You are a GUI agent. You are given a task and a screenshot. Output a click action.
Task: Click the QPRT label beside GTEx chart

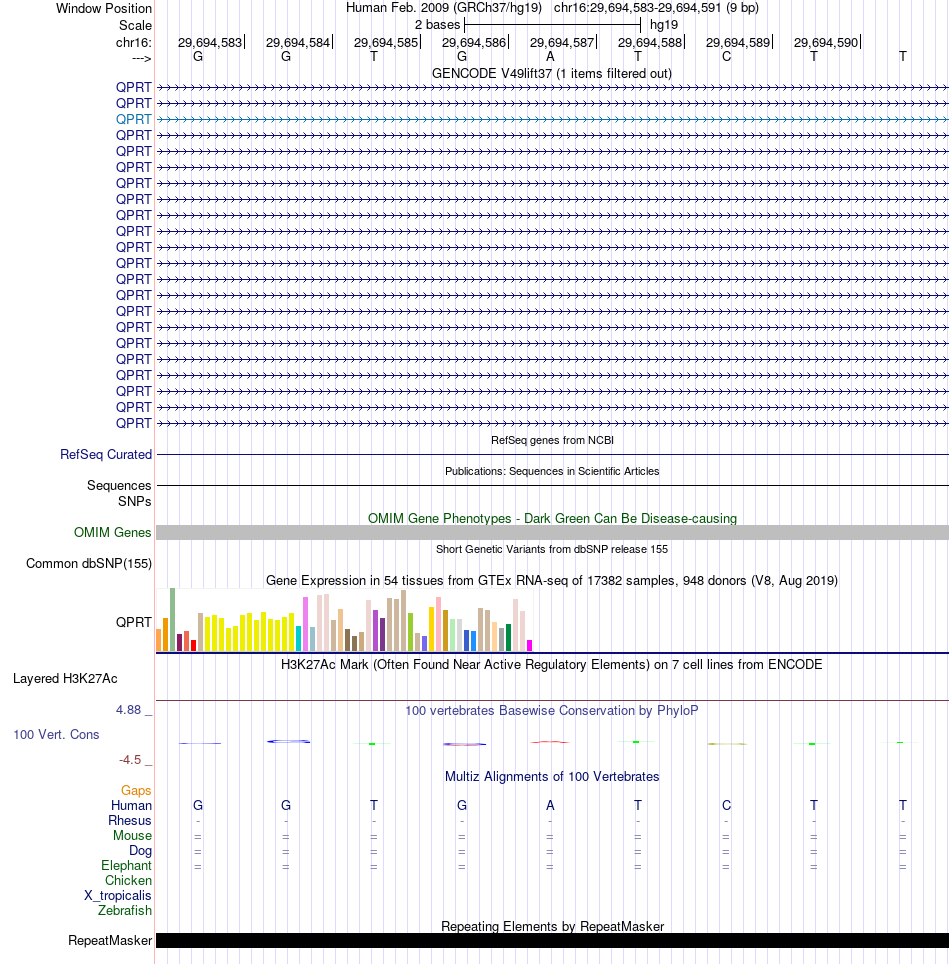[x=133, y=622]
